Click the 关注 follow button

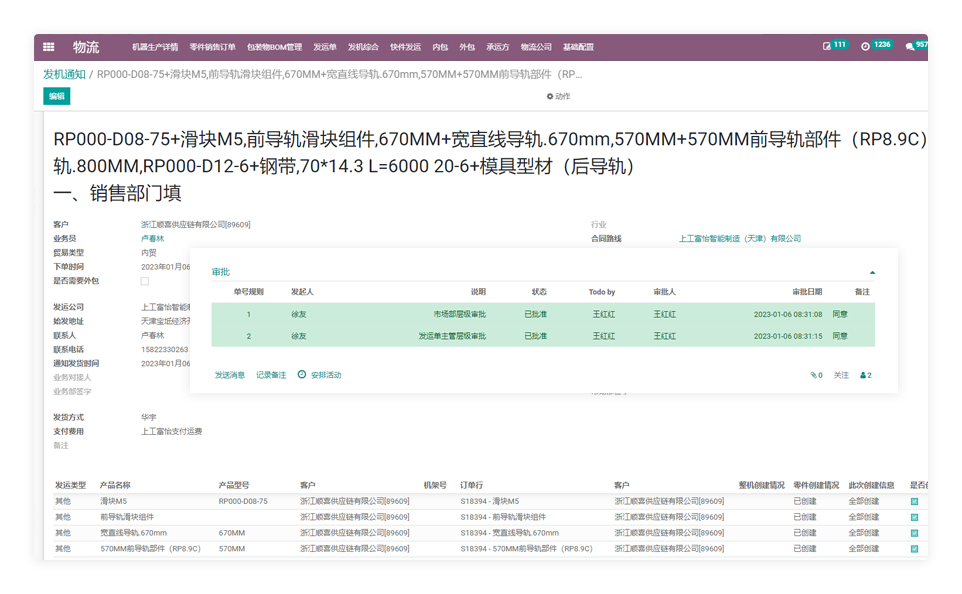click(841, 376)
